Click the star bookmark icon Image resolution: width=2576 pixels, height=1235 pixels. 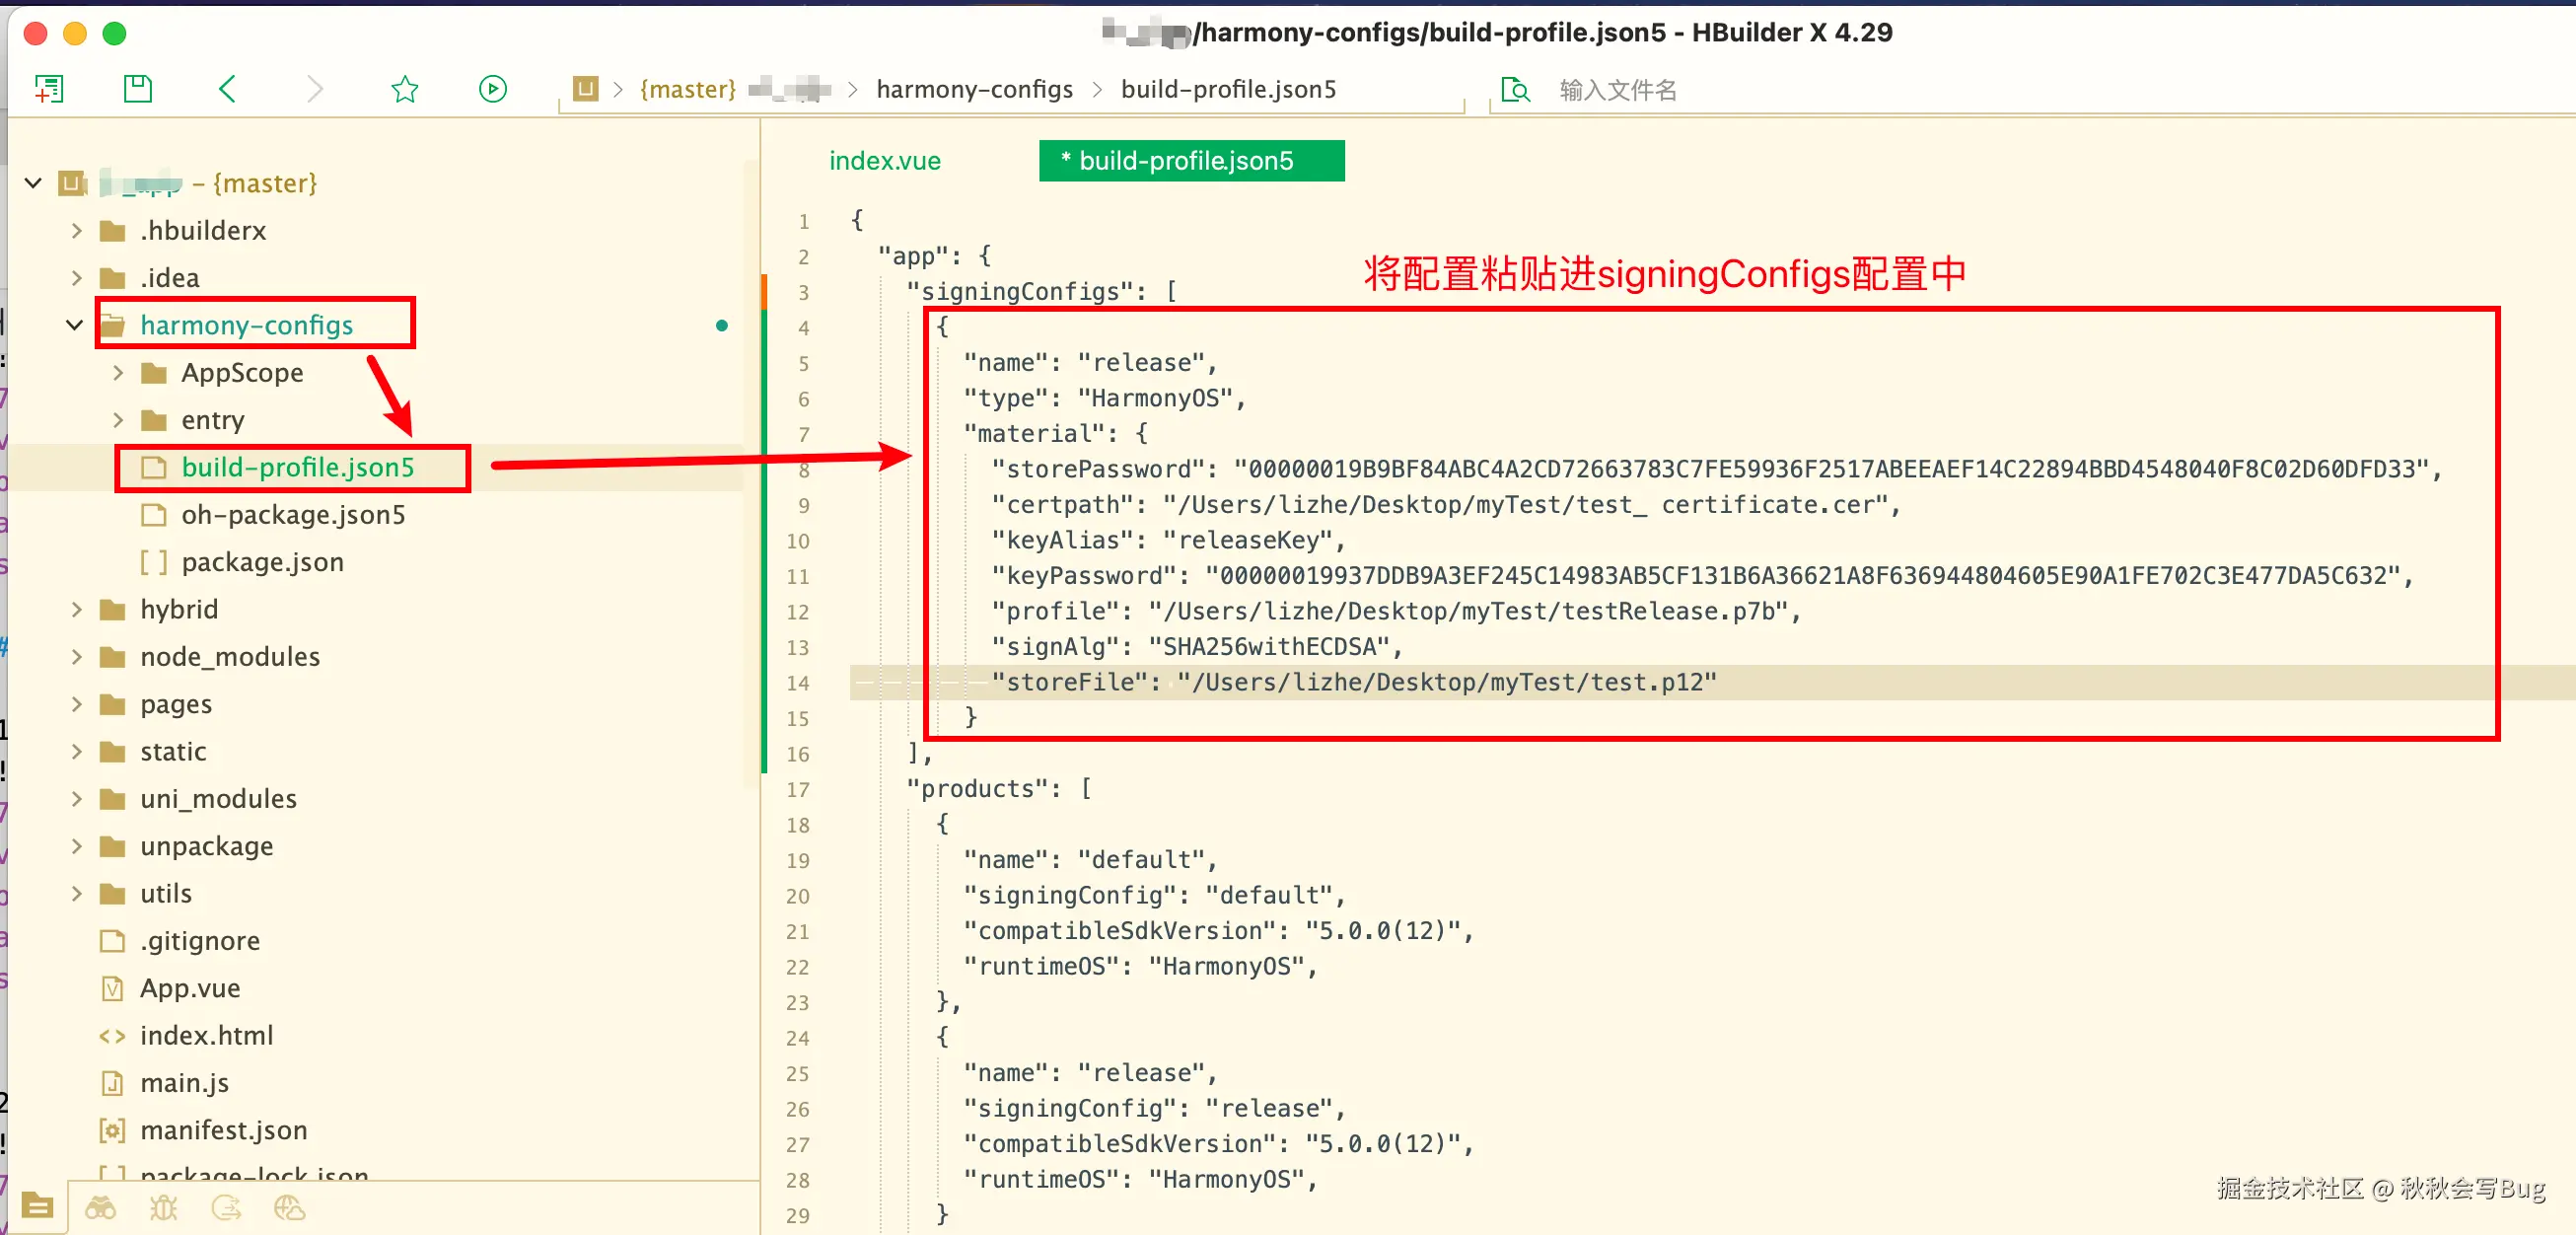click(x=404, y=89)
